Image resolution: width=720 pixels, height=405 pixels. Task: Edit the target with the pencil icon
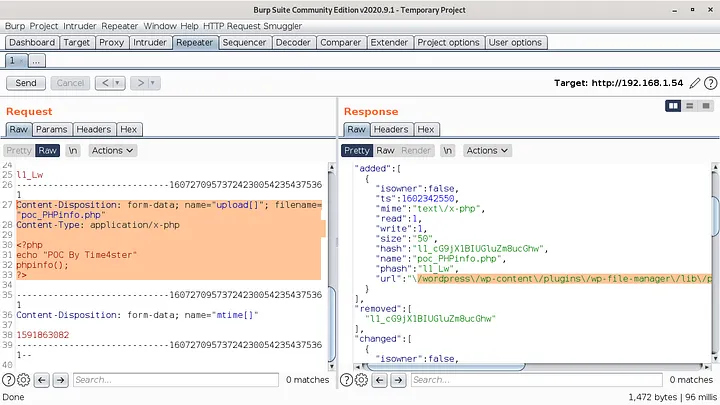[695, 83]
